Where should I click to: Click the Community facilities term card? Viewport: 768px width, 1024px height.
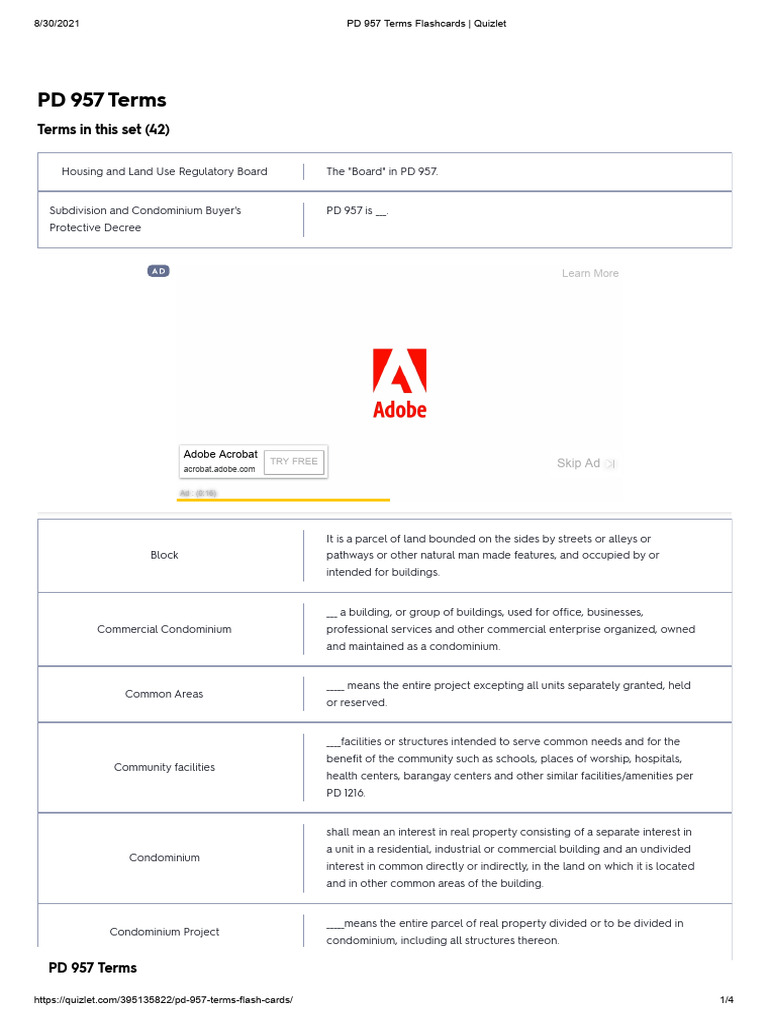pyautogui.click(x=164, y=767)
